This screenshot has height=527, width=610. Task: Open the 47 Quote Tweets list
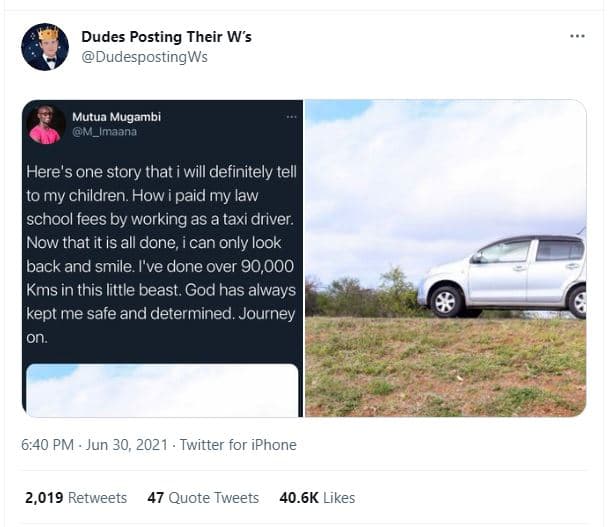coord(203,497)
